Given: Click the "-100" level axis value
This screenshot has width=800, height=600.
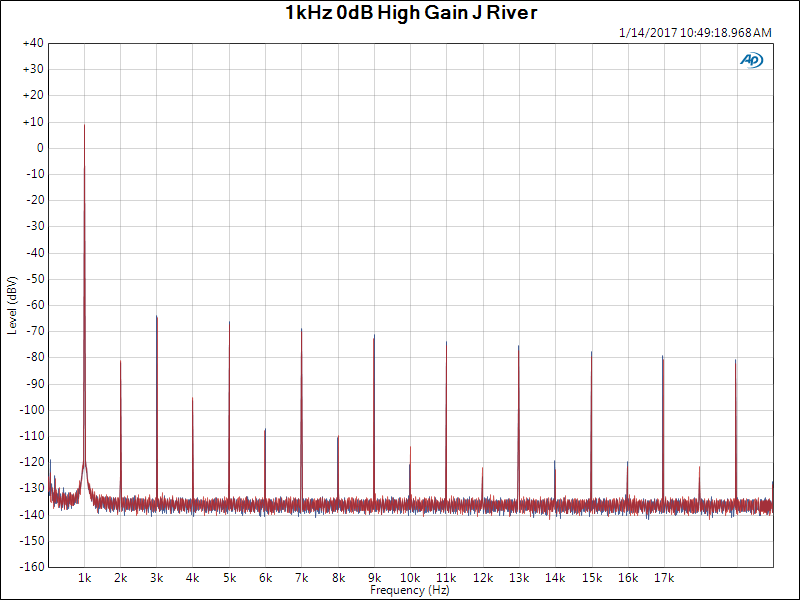Looking at the screenshot, I should click(x=33, y=410).
